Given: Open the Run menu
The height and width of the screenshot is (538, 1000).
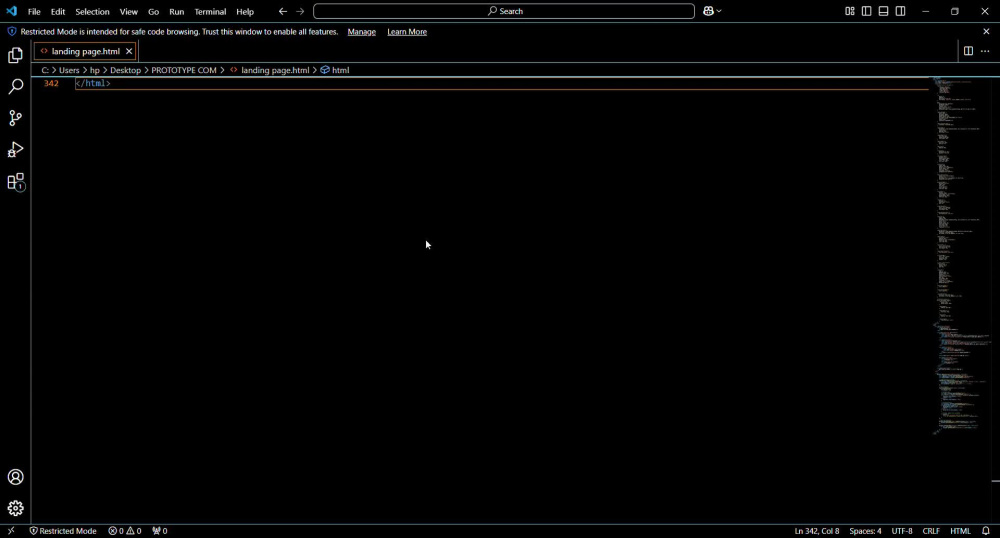Looking at the screenshot, I should tap(177, 11).
